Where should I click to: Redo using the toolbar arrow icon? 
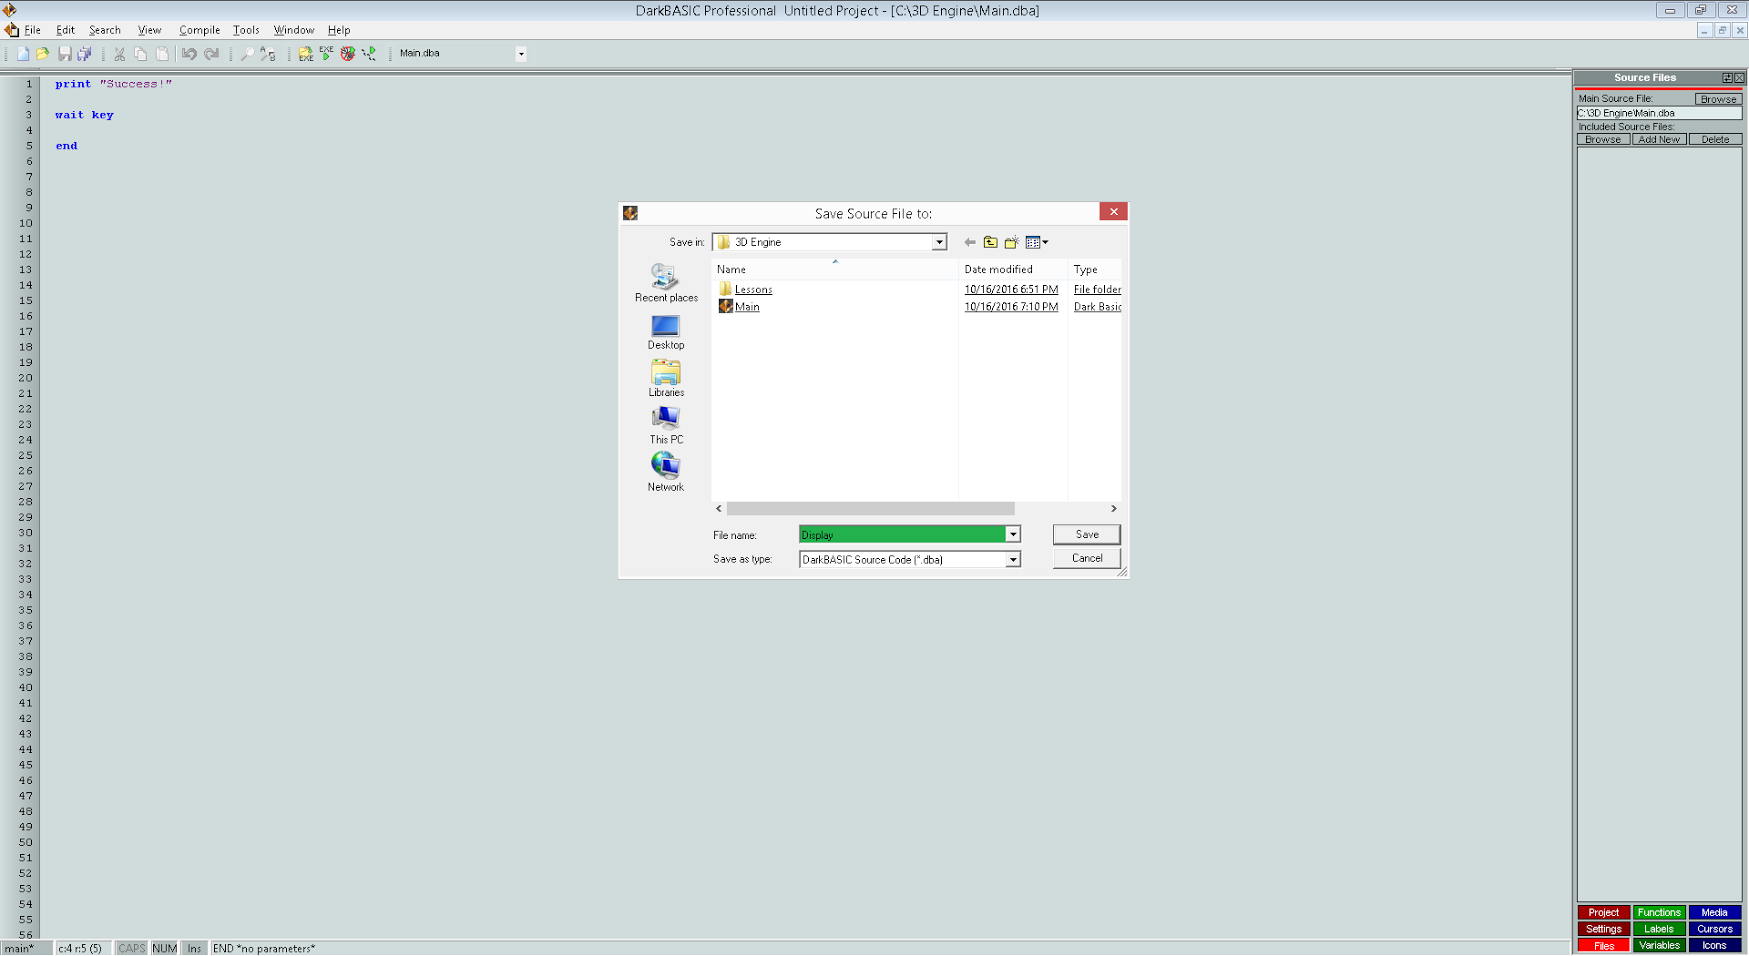pos(211,54)
